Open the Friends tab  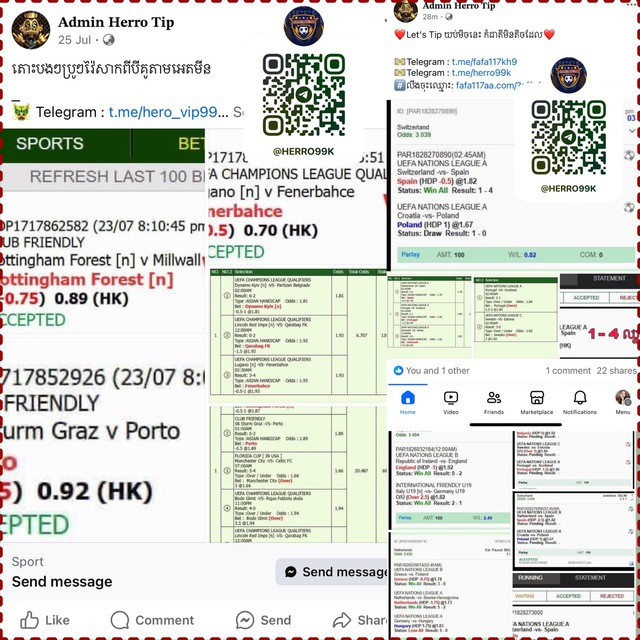pos(494,402)
